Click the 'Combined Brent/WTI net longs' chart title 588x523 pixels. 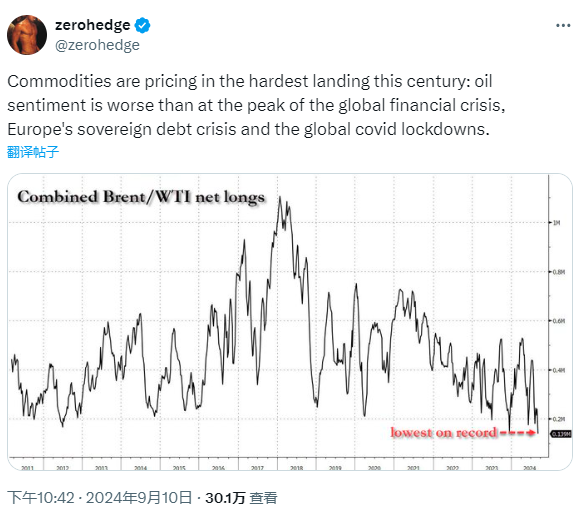click(x=141, y=197)
